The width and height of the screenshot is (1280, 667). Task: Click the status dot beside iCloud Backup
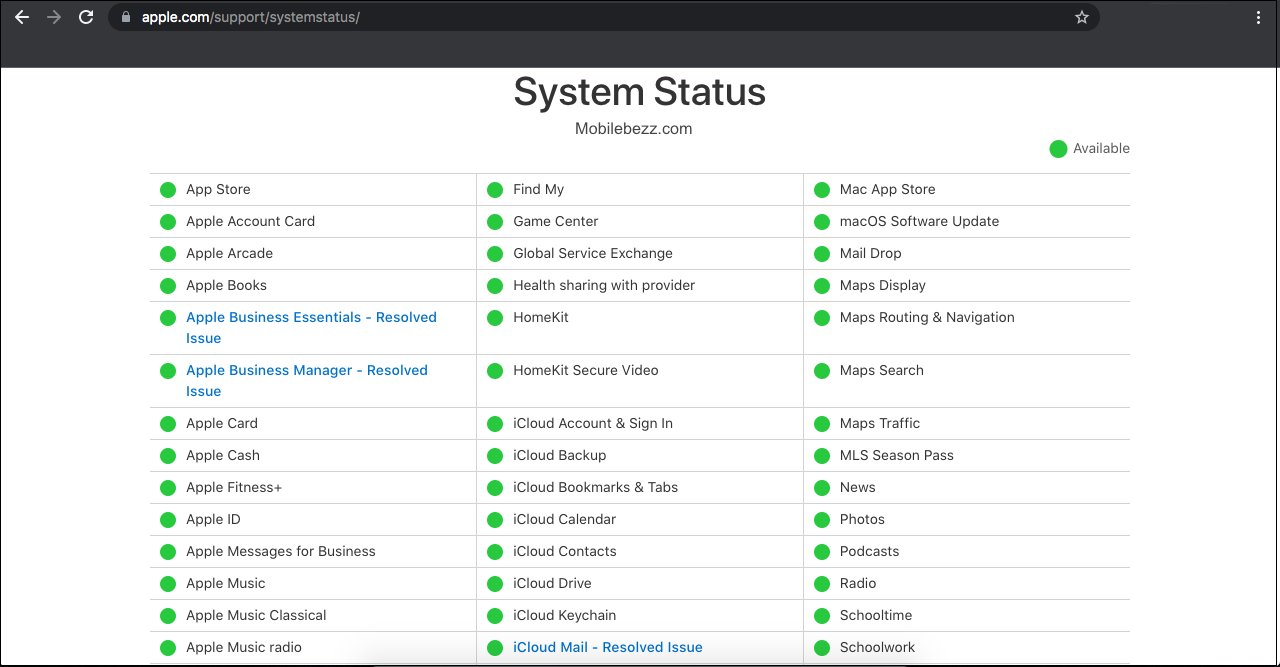(495, 456)
